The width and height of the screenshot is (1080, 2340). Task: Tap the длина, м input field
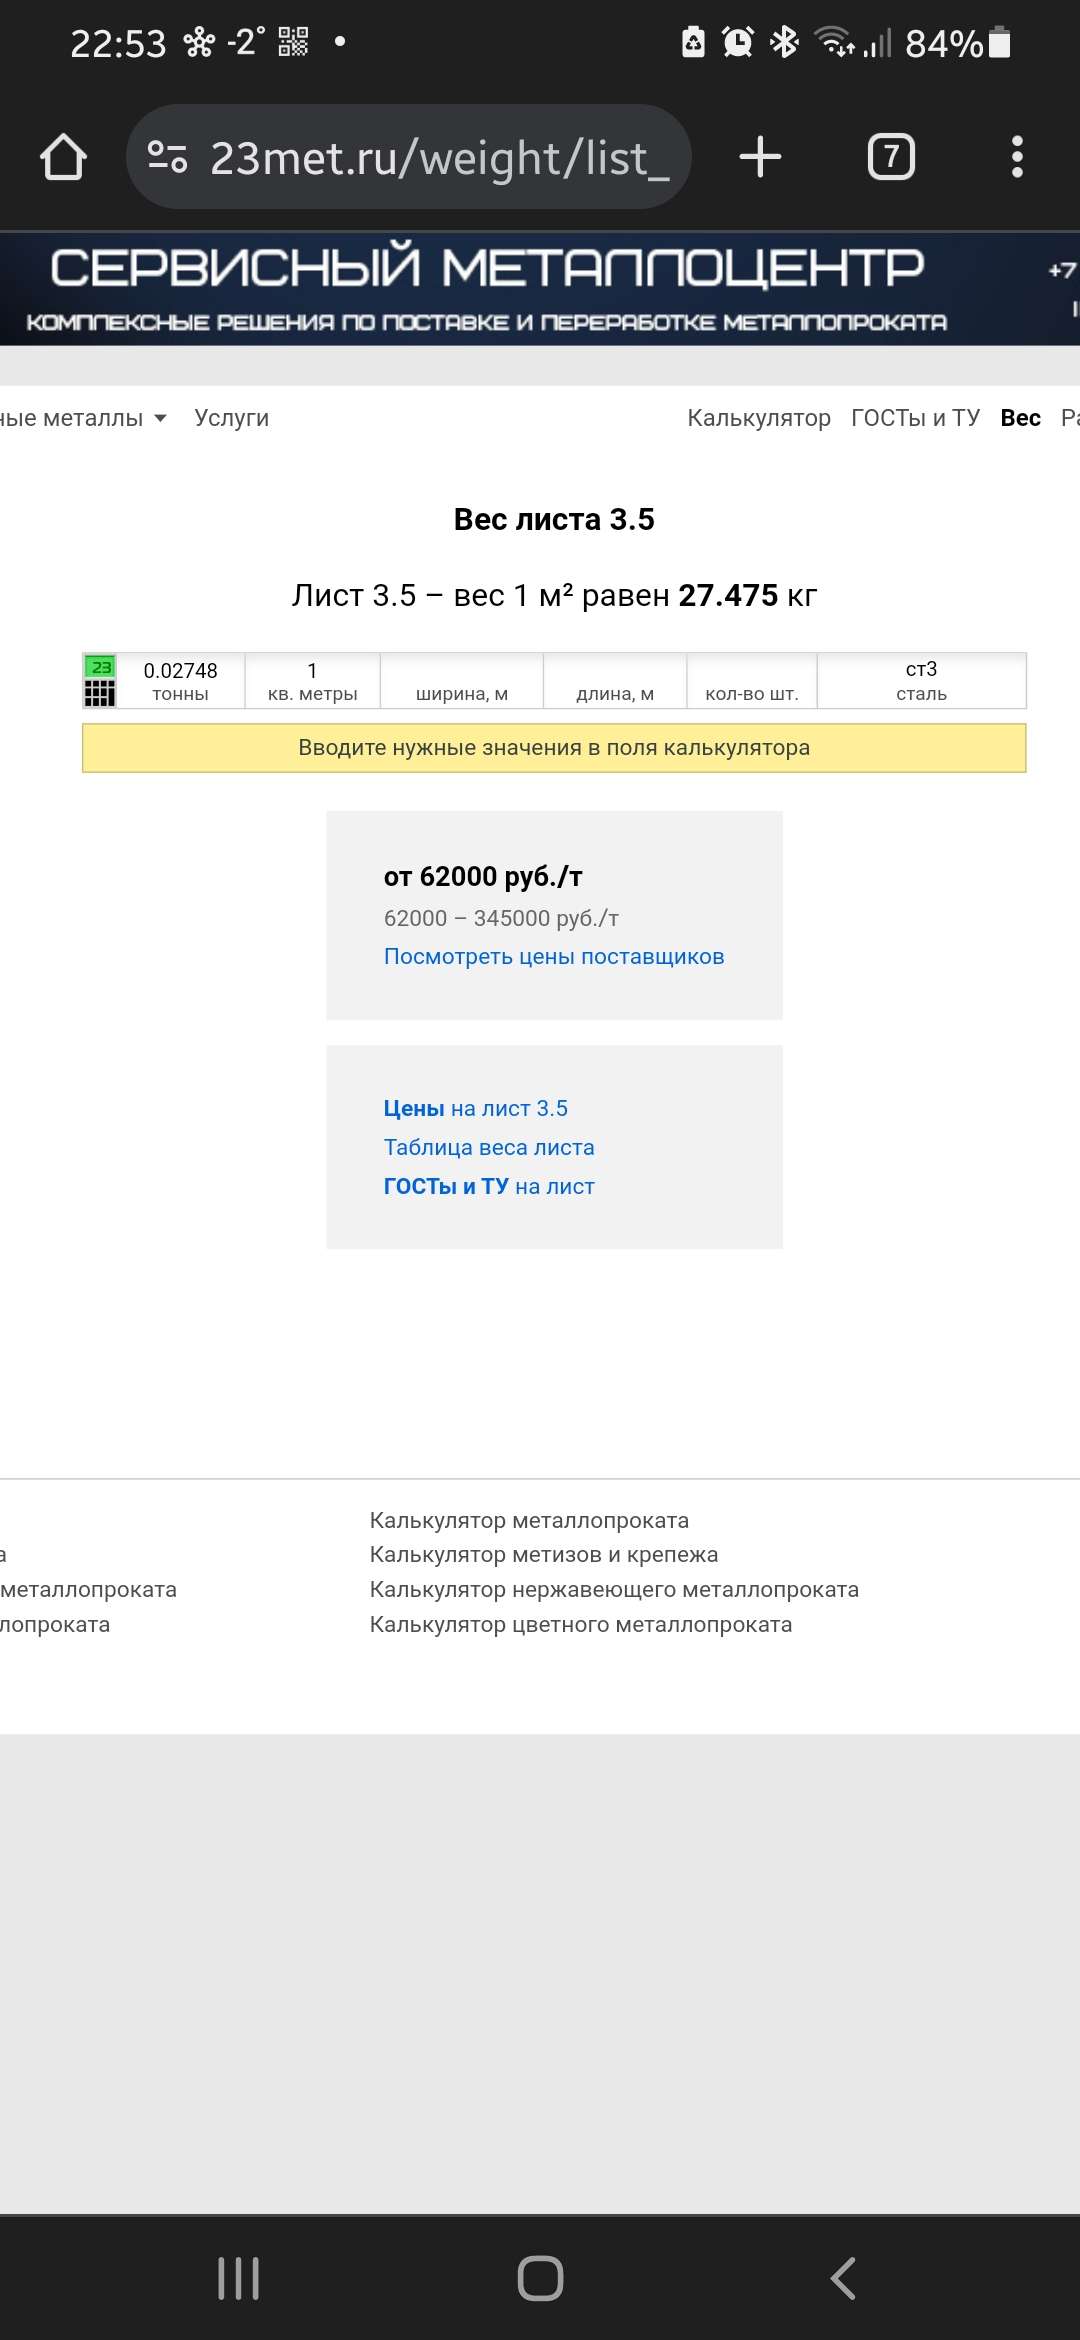[x=615, y=680]
